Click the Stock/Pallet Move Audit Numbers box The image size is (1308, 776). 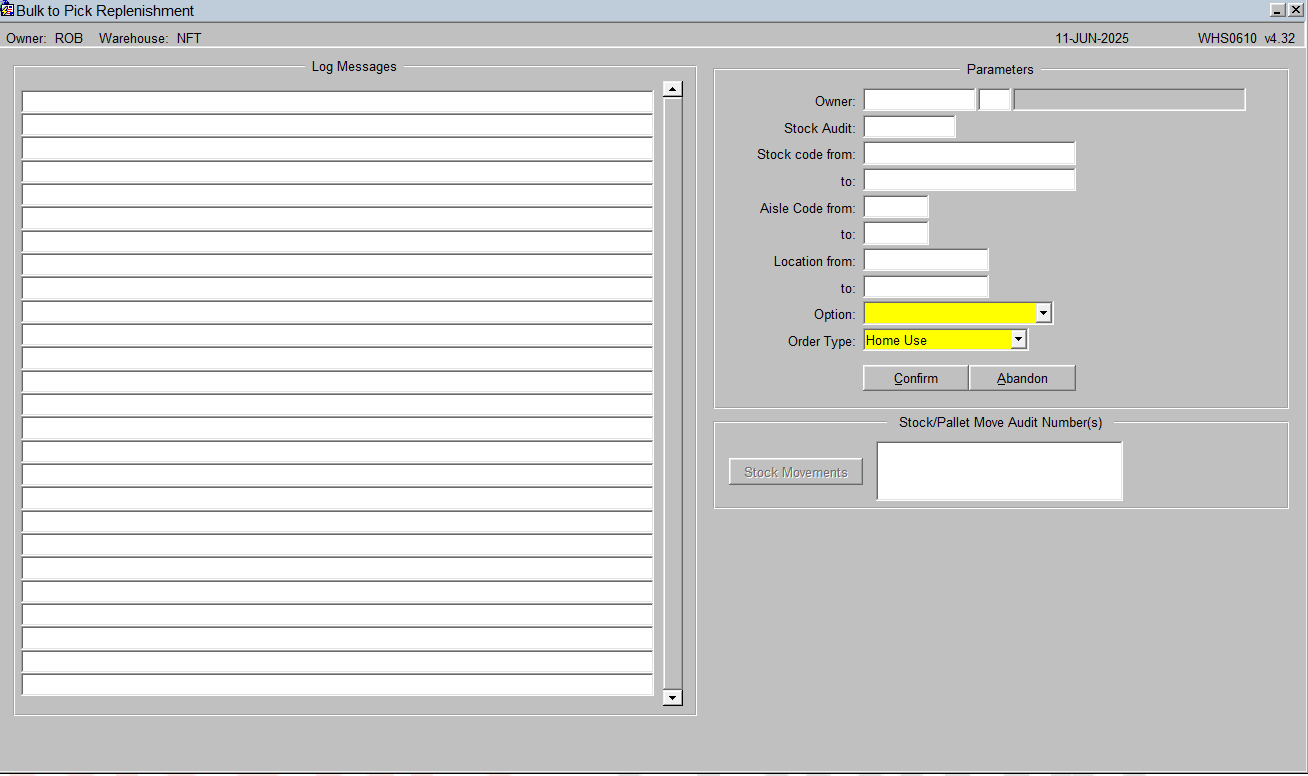click(x=999, y=471)
